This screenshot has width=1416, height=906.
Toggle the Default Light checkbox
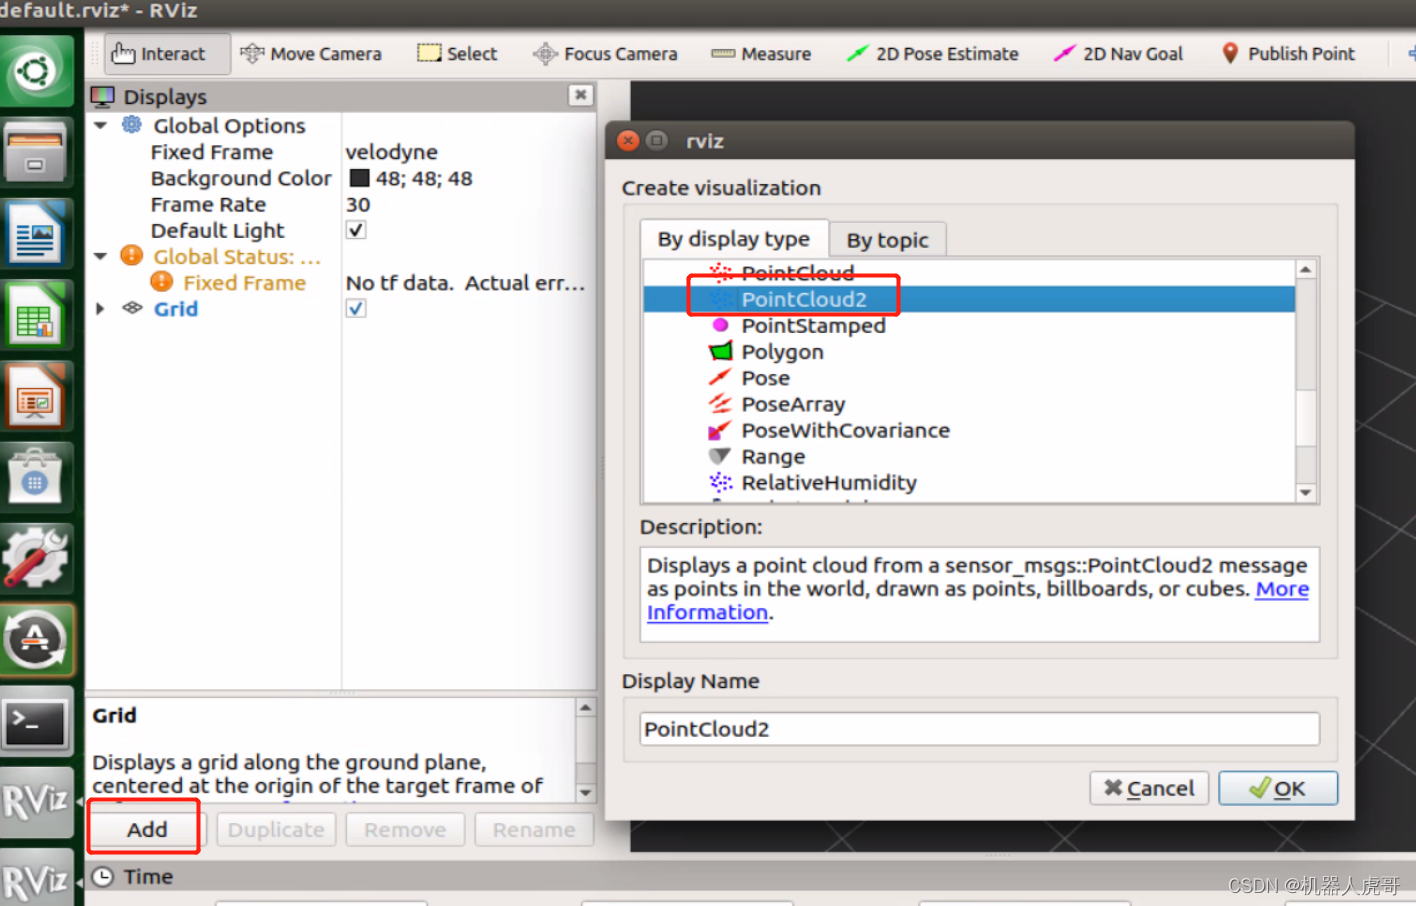point(355,230)
